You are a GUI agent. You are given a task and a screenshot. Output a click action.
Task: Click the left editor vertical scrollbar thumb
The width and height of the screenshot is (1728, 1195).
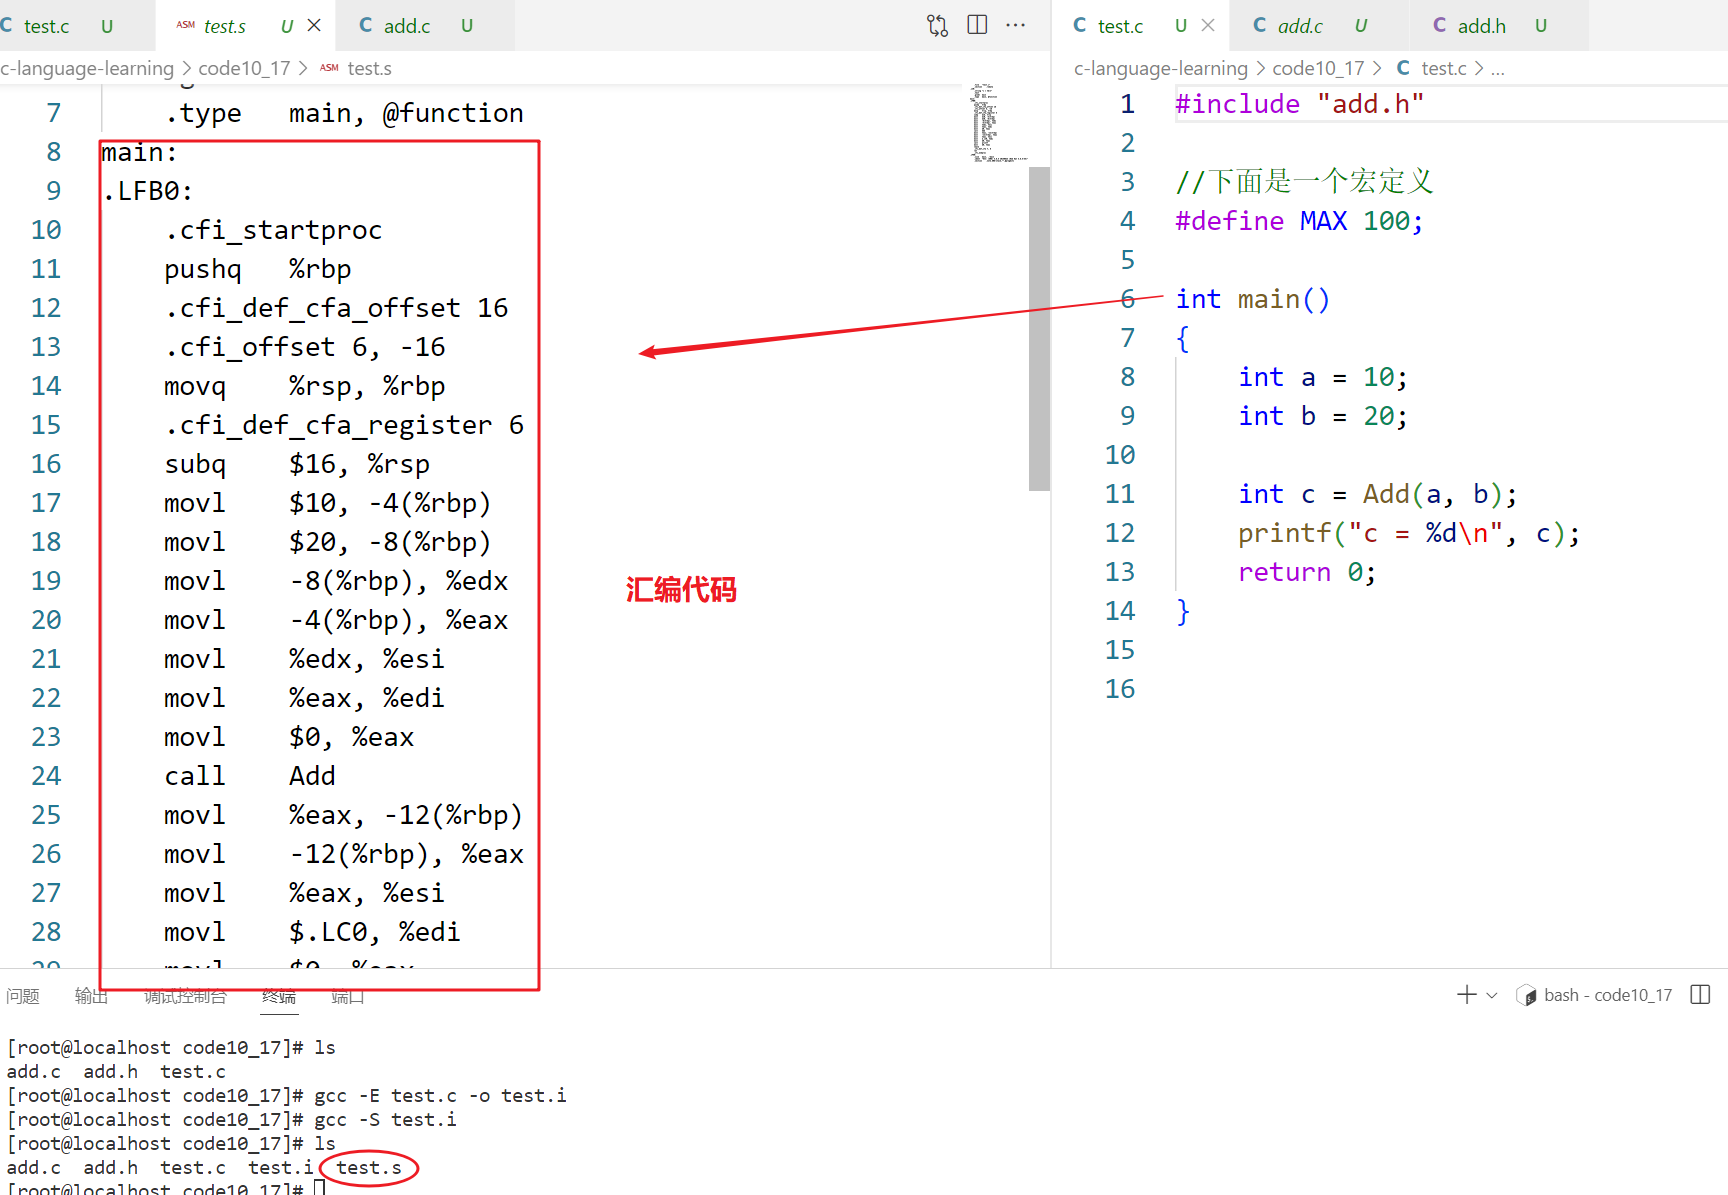pyautogui.click(x=1039, y=329)
